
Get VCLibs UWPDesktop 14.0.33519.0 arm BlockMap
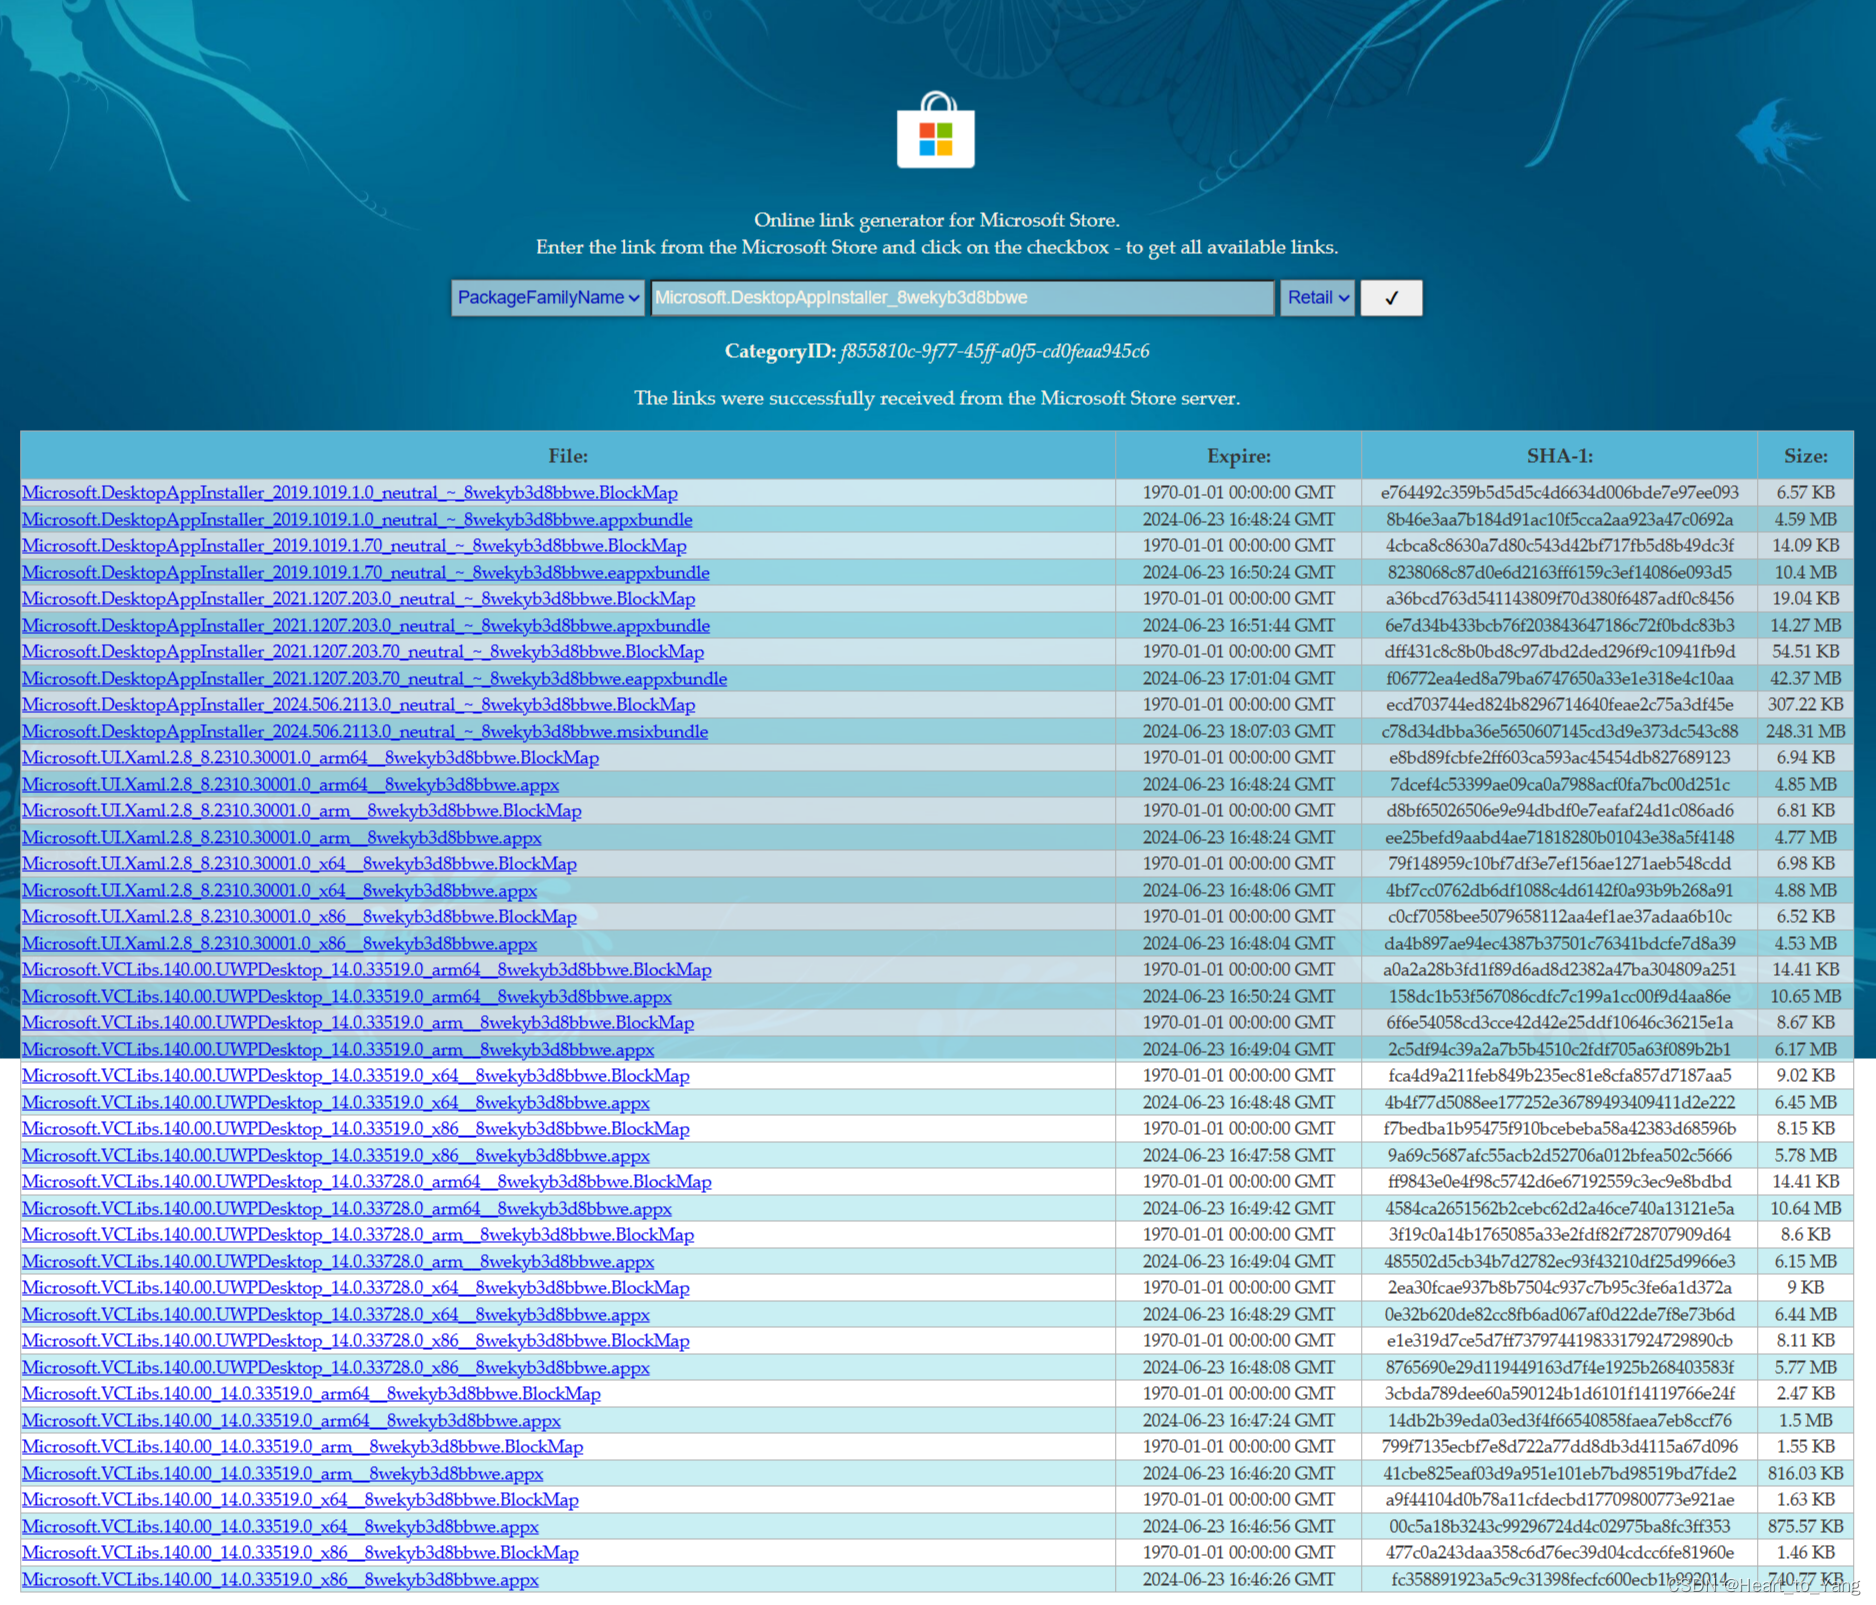[358, 1023]
